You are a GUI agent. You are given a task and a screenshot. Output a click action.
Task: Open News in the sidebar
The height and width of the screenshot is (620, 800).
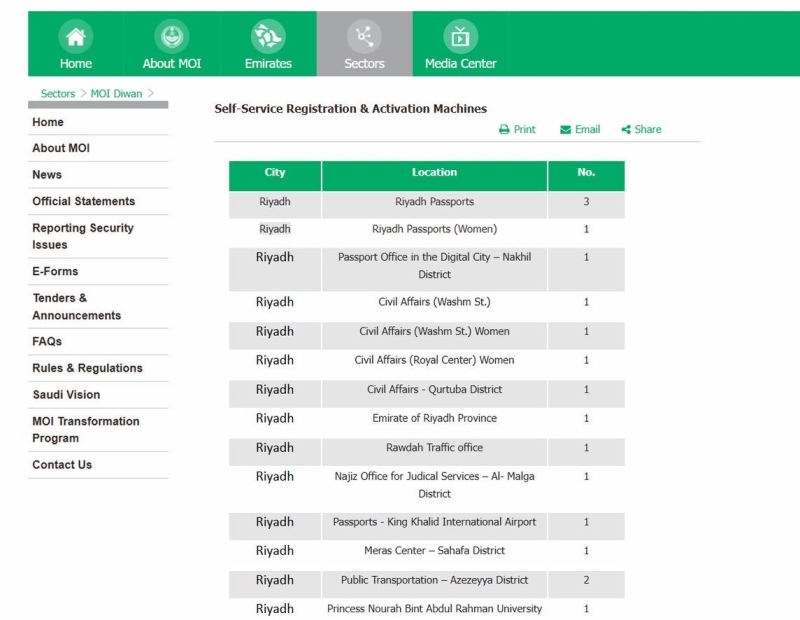click(x=47, y=175)
